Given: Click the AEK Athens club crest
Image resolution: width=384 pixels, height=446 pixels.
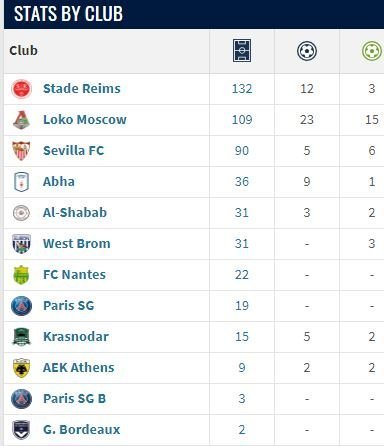Looking at the screenshot, I should tap(21, 368).
